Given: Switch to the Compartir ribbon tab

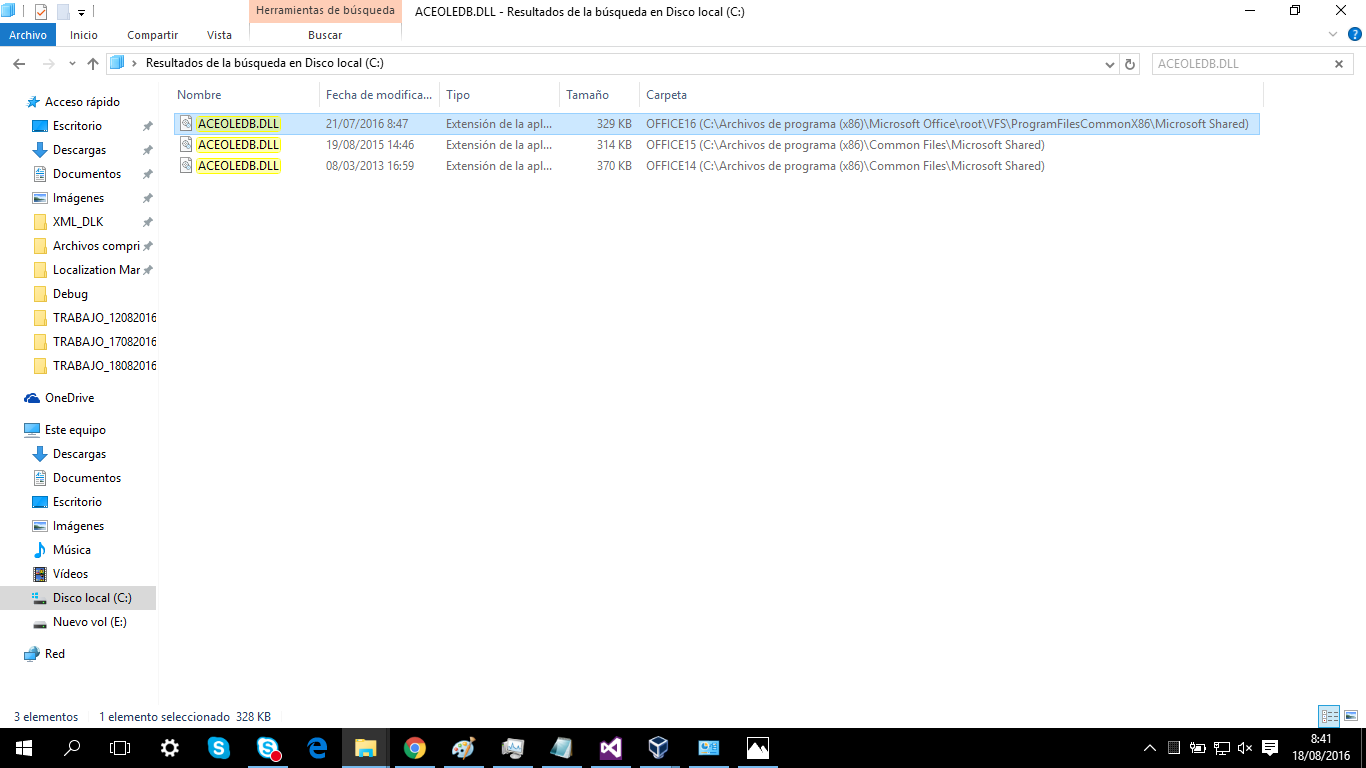Looking at the screenshot, I should click(153, 35).
